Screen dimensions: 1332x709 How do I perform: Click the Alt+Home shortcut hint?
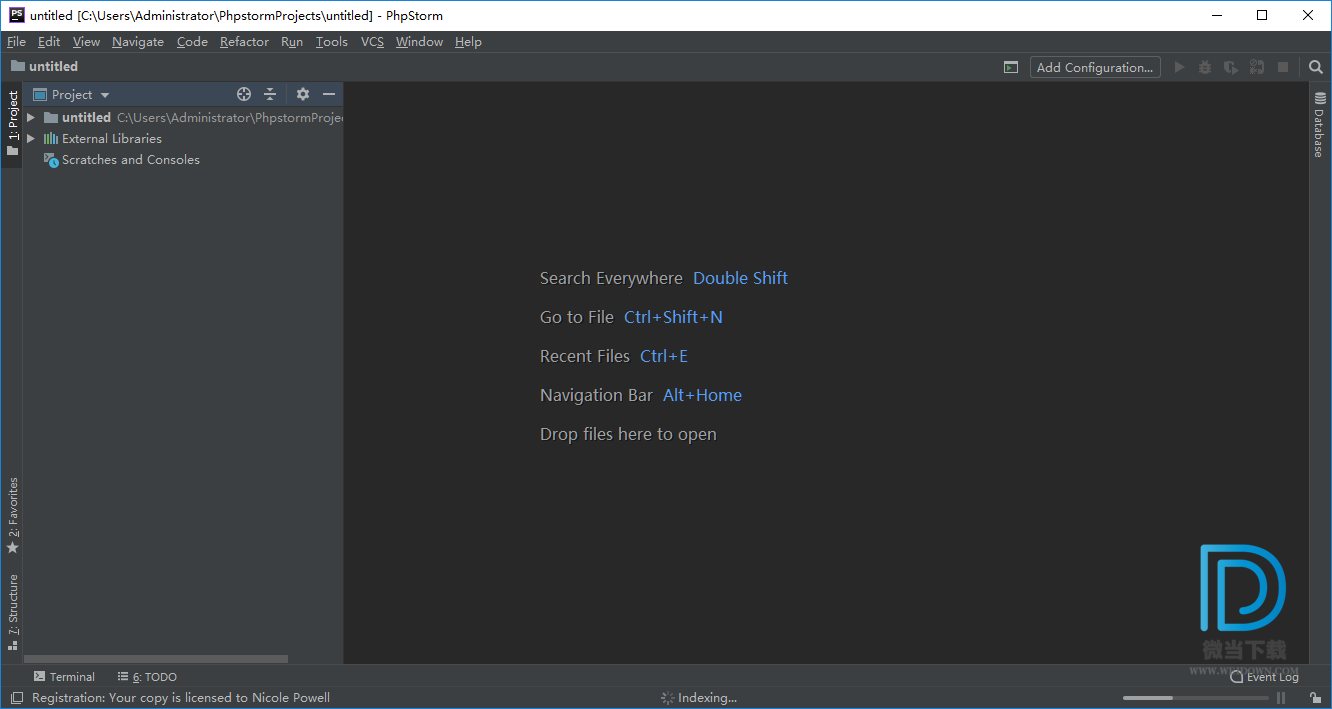[702, 395]
